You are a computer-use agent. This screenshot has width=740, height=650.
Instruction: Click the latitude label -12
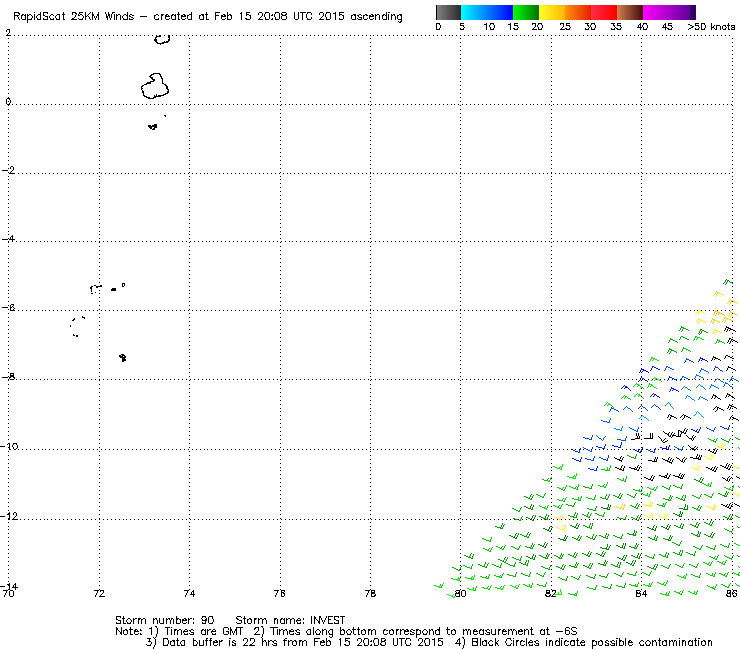(x=9, y=516)
